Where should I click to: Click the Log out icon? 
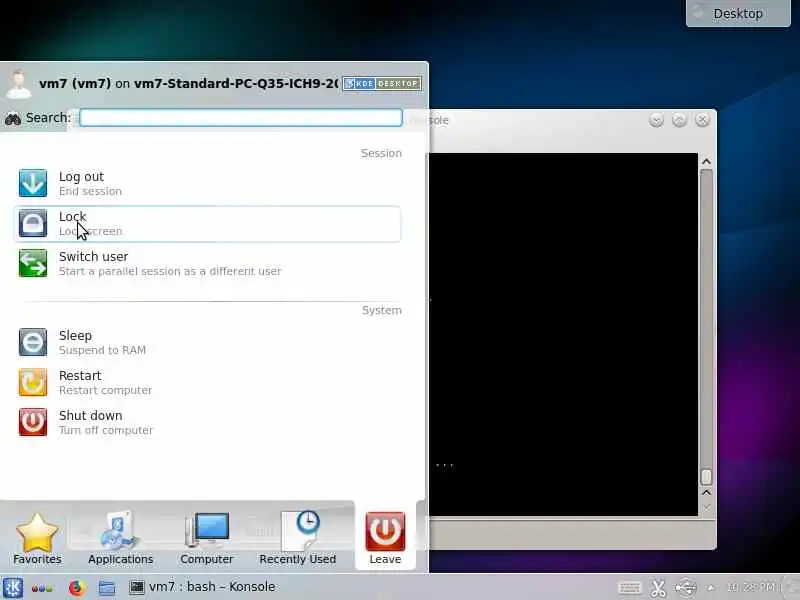tap(33, 183)
